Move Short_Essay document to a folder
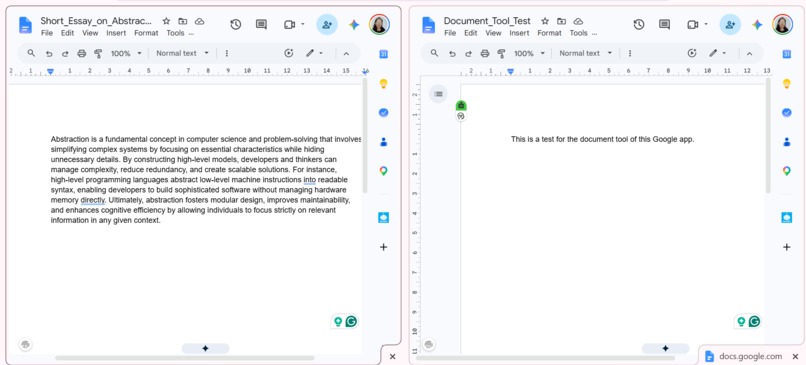 point(182,21)
